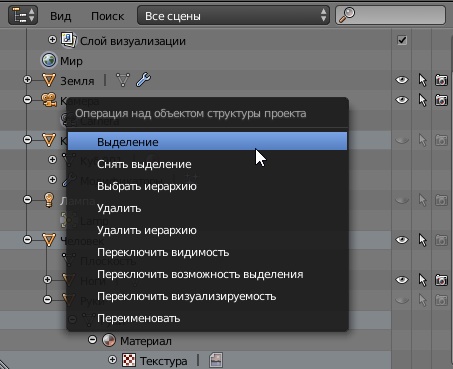The image size is (453, 369).
Task: Show Лампа with its dimmed eye icon
Action: (402, 200)
